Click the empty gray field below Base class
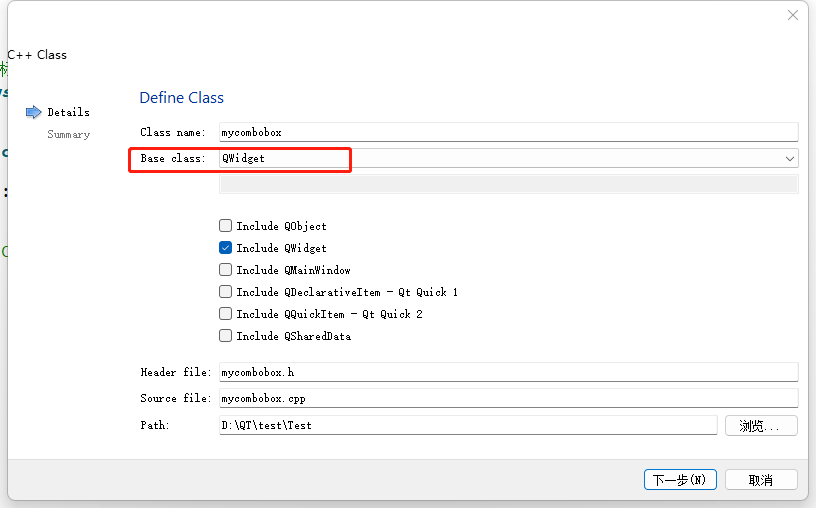Viewport: 816px width, 508px height. tap(508, 184)
